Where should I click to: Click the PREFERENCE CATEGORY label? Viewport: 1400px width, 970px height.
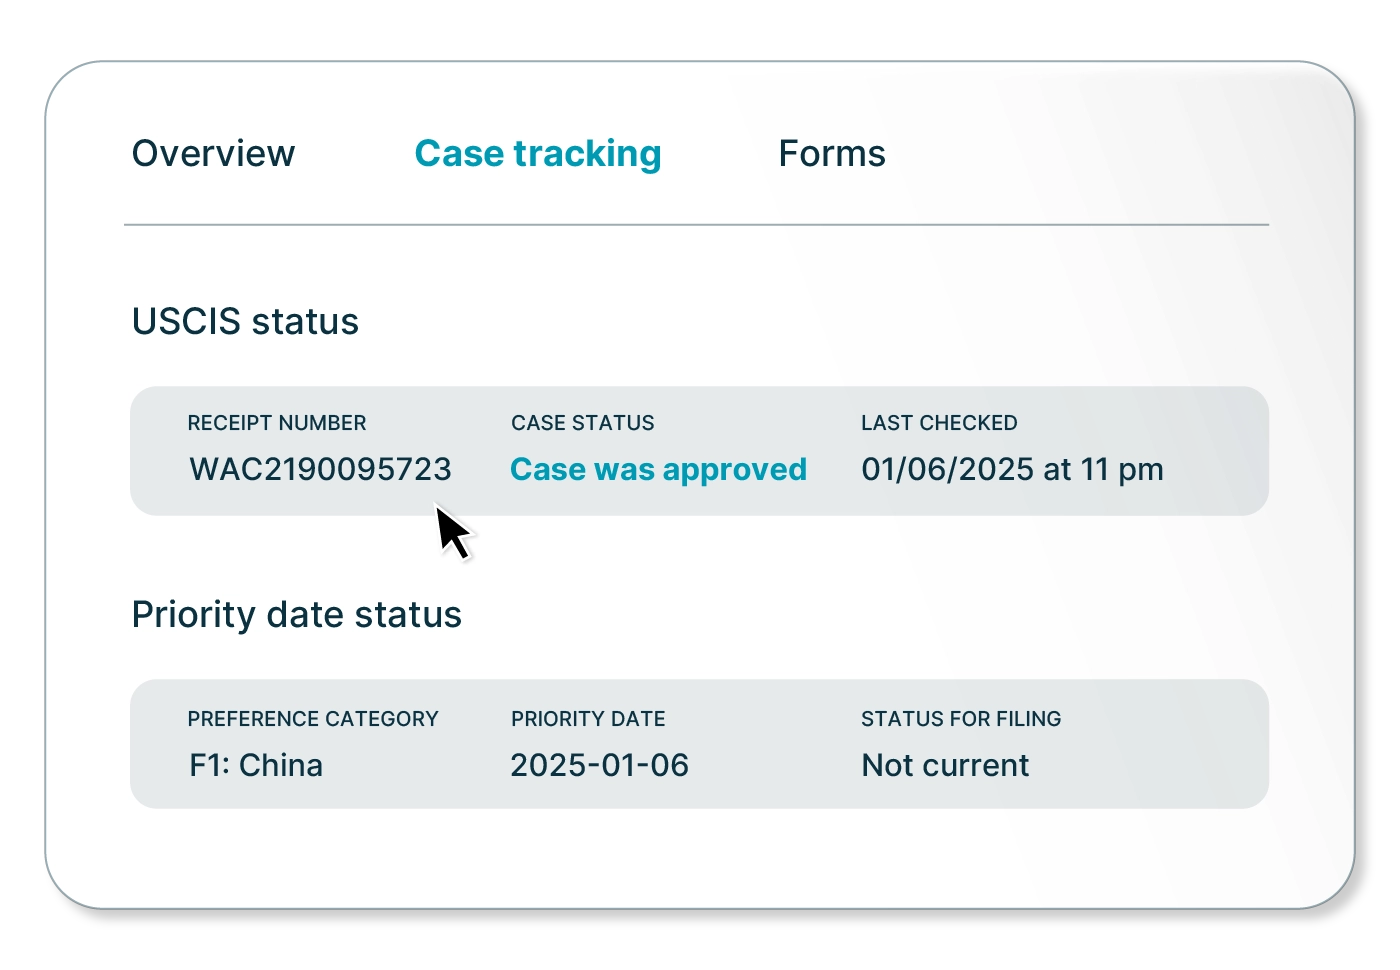[x=314, y=719]
